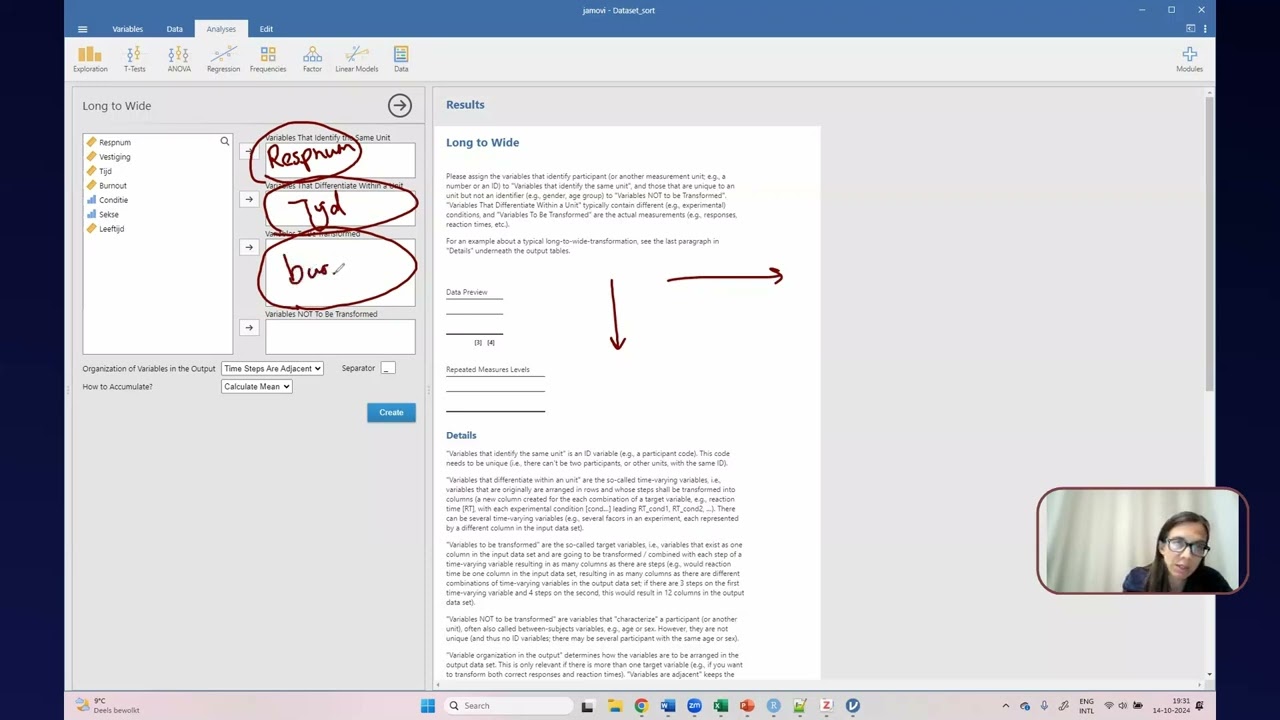Image resolution: width=1280 pixels, height=720 pixels.
Task: Click the Separator text field
Action: click(x=388, y=369)
